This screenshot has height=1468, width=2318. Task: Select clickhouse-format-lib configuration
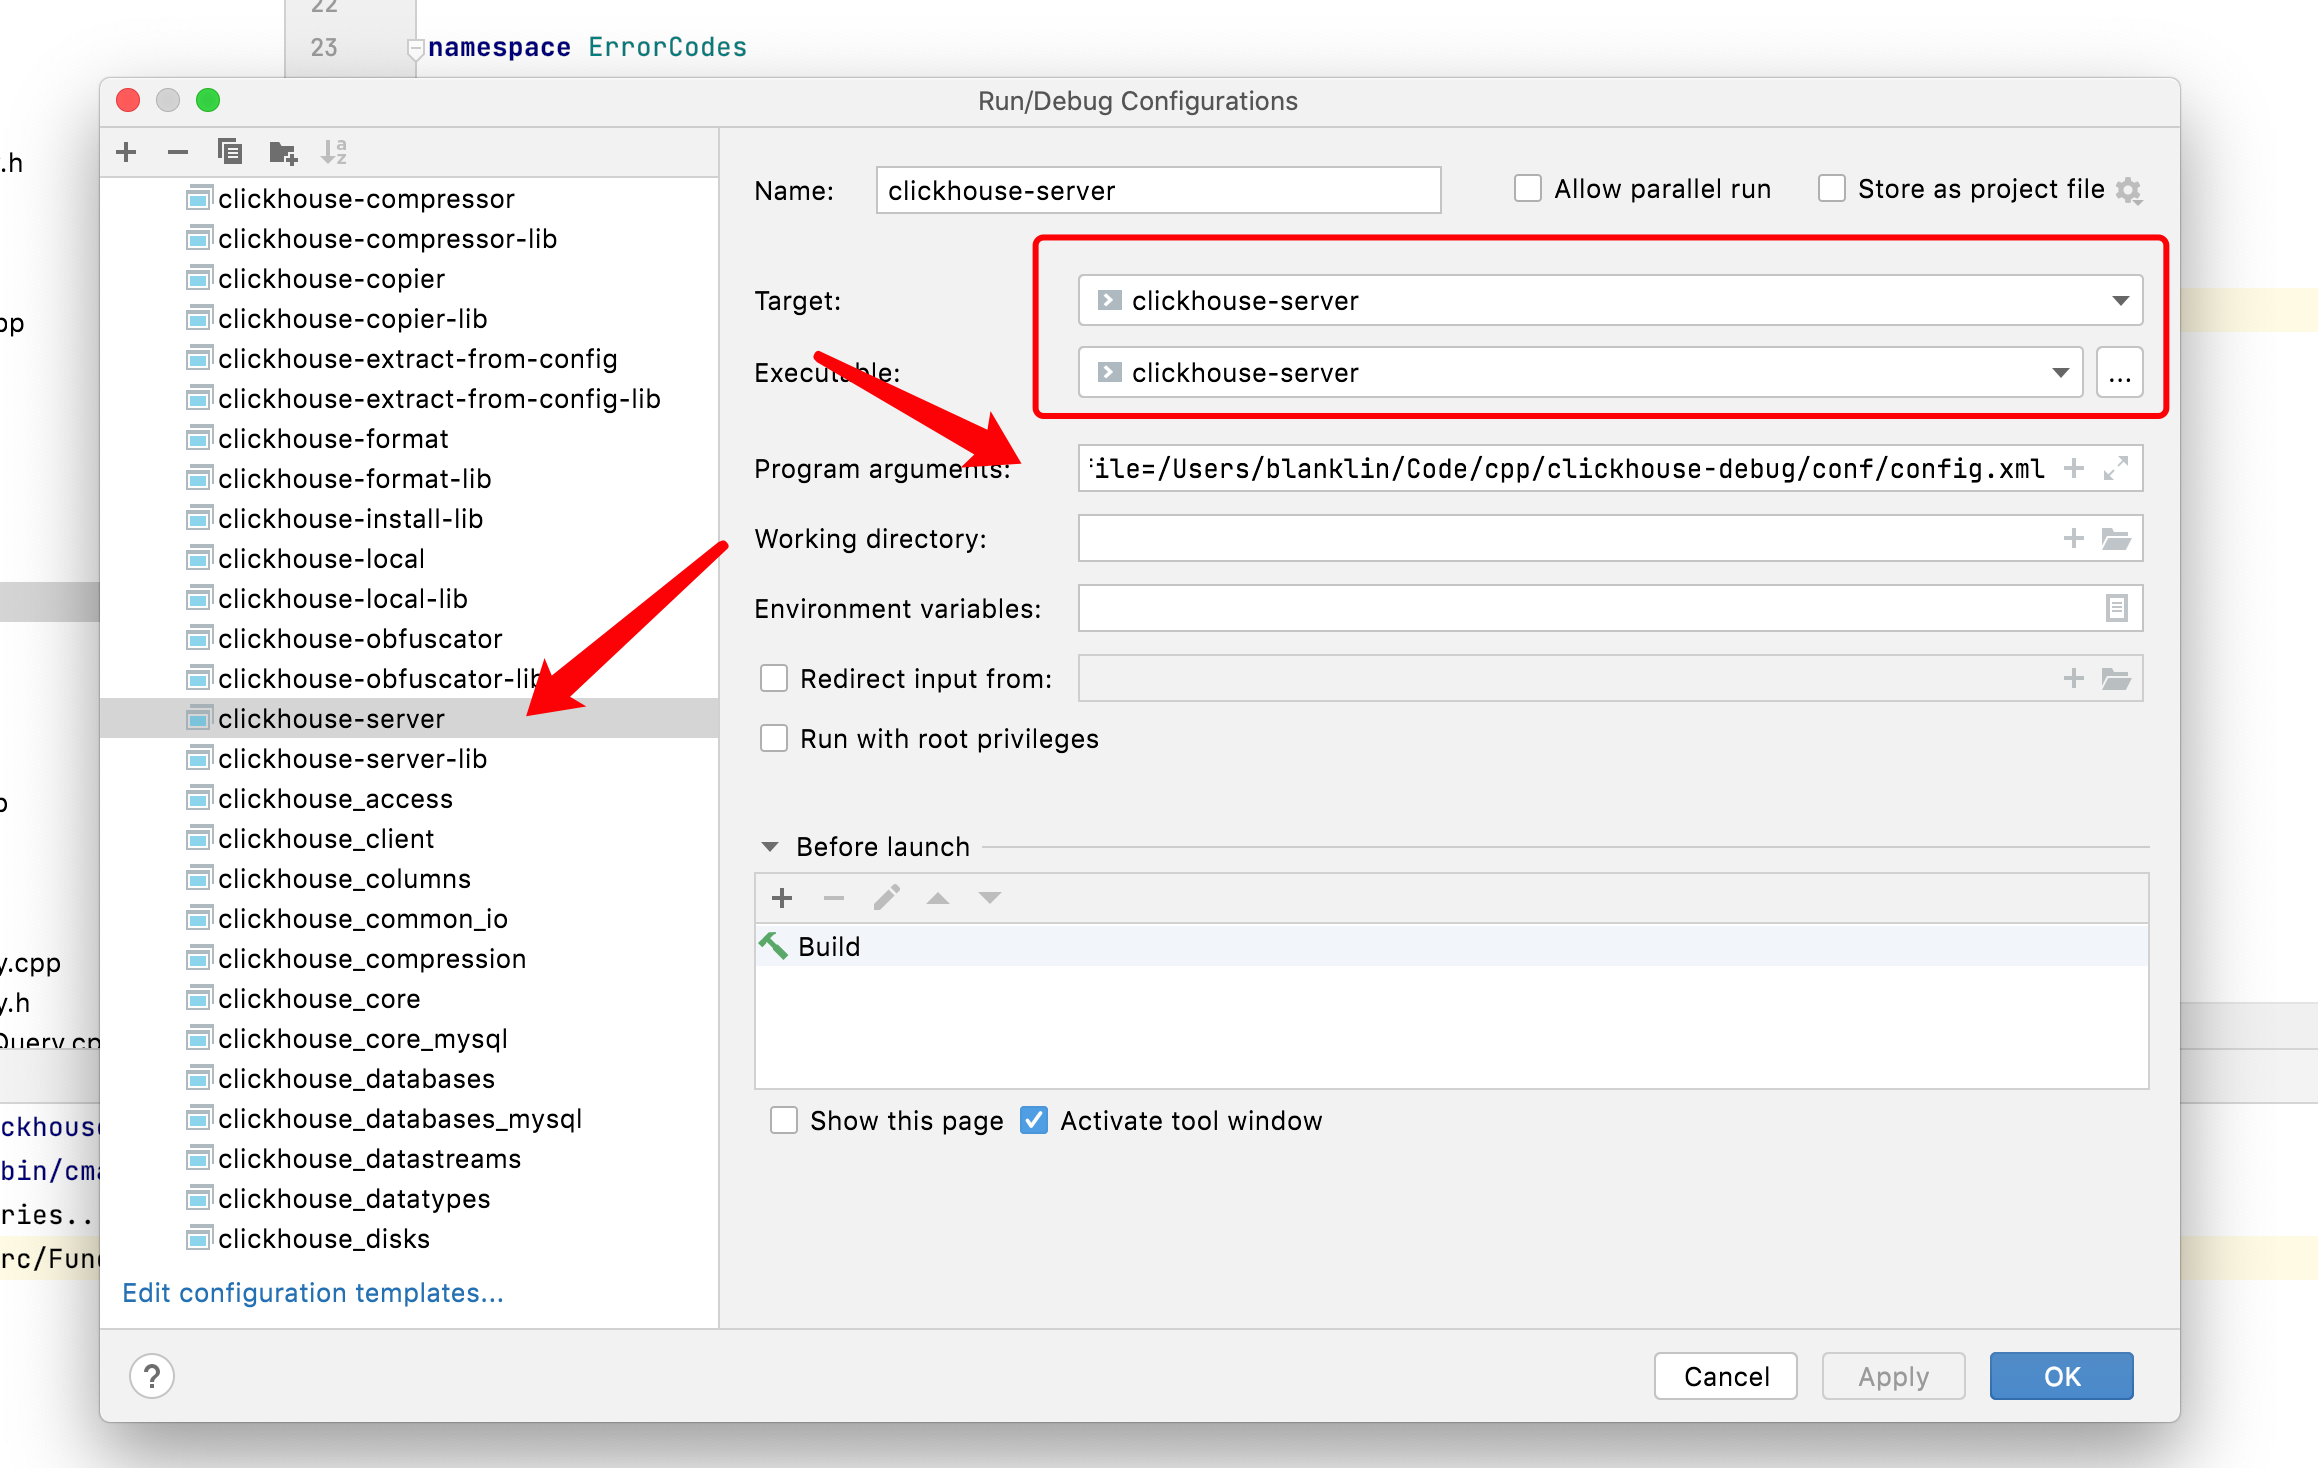(x=409, y=478)
